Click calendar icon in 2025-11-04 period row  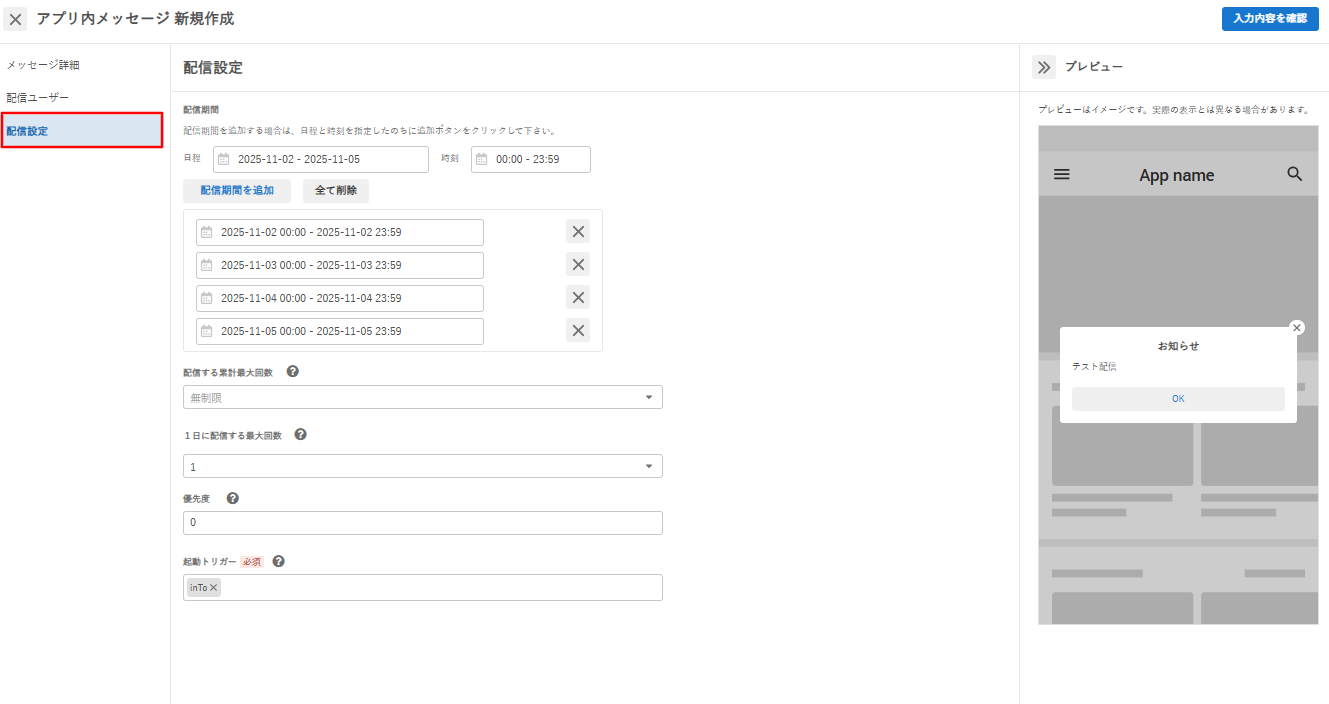pos(207,298)
